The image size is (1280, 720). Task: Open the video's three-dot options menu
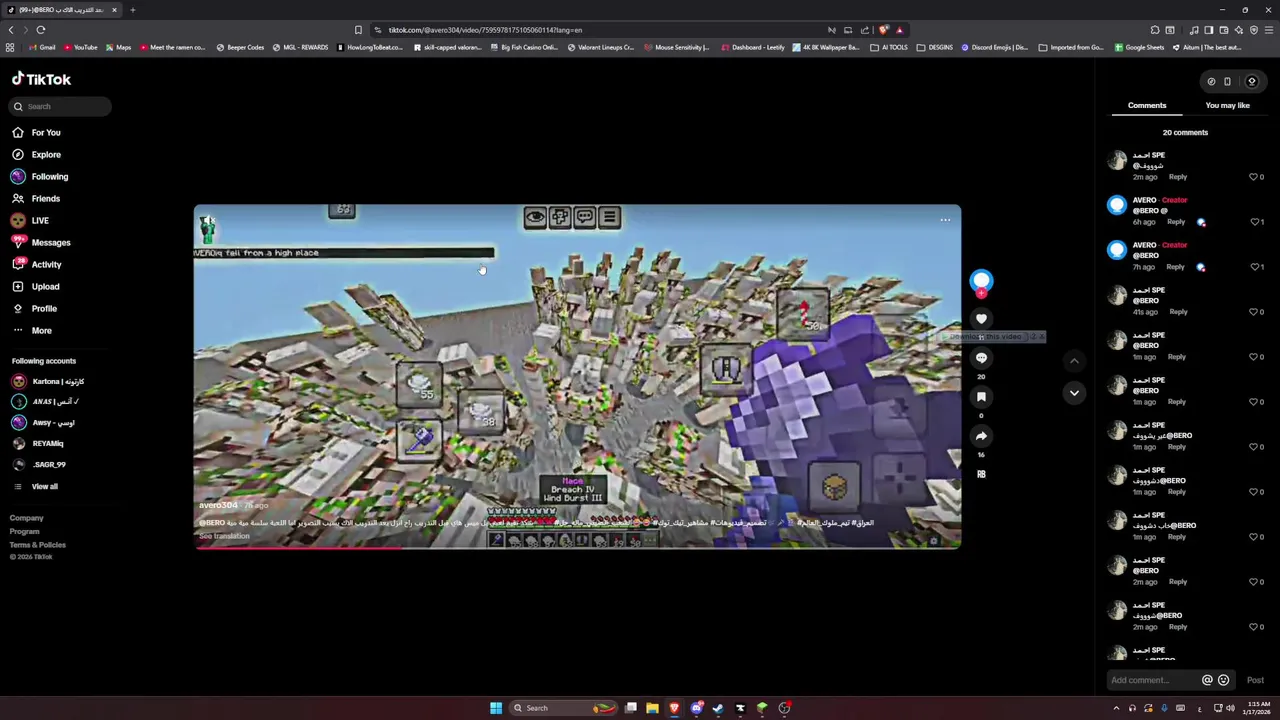(945, 220)
